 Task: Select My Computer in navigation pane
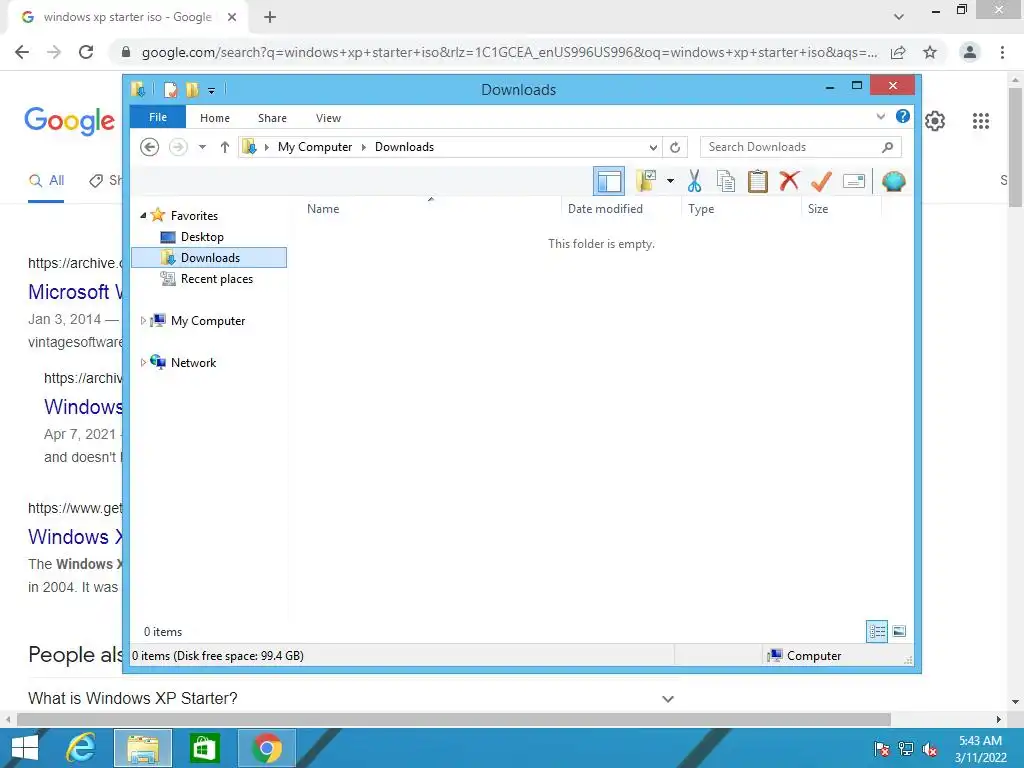pyautogui.click(x=208, y=321)
